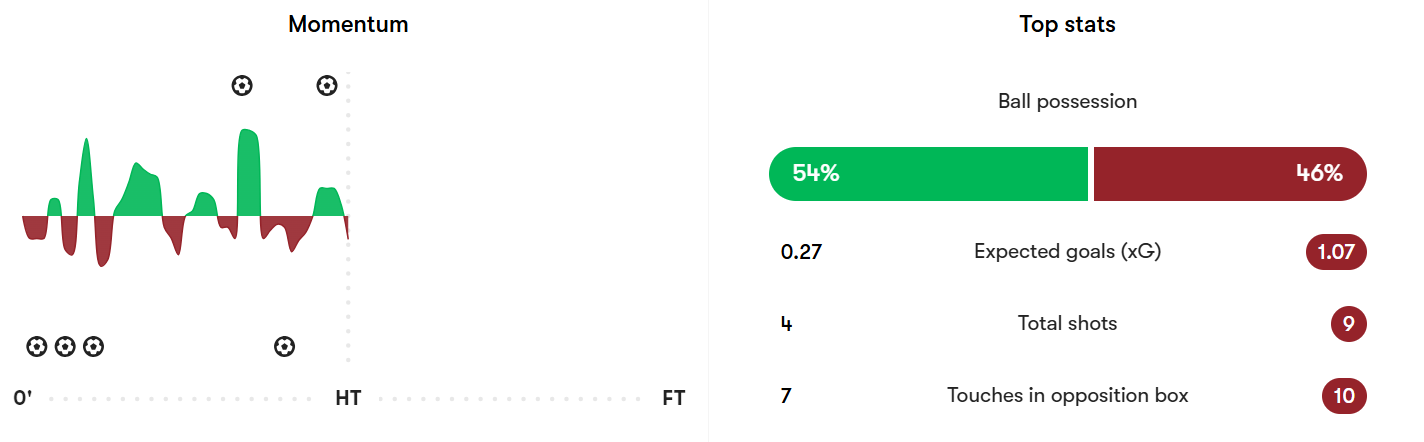Click the red 46% possession bar
This screenshot has width=1424, height=442.
(x=1230, y=174)
